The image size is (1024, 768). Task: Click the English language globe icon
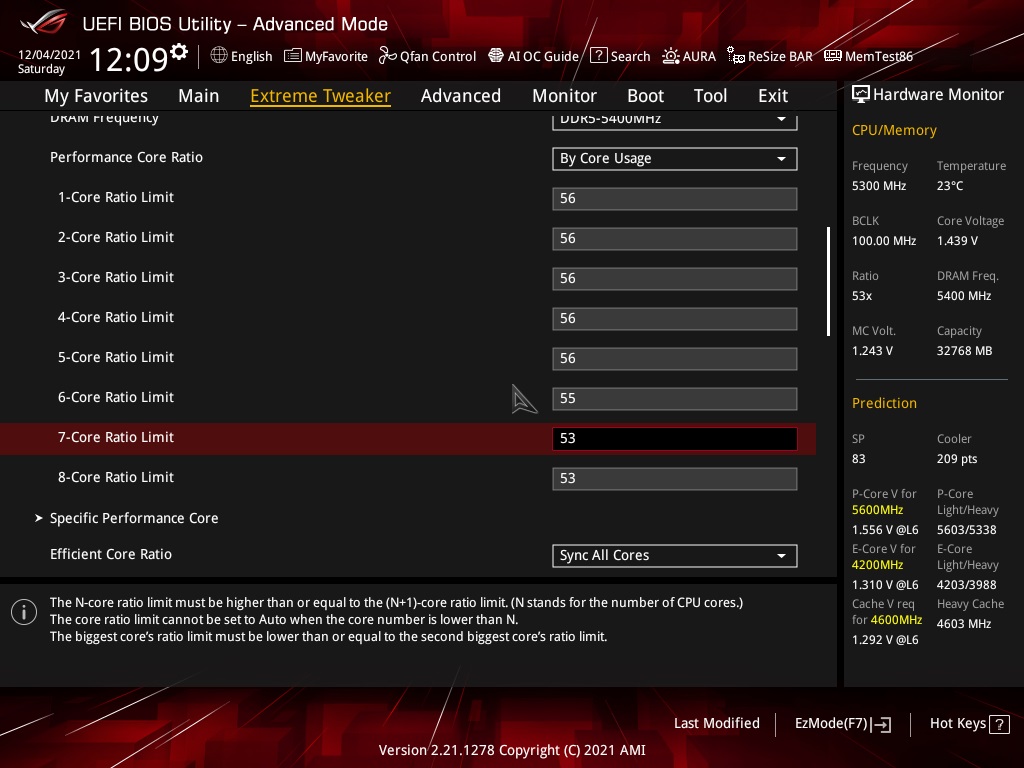(219, 56)
